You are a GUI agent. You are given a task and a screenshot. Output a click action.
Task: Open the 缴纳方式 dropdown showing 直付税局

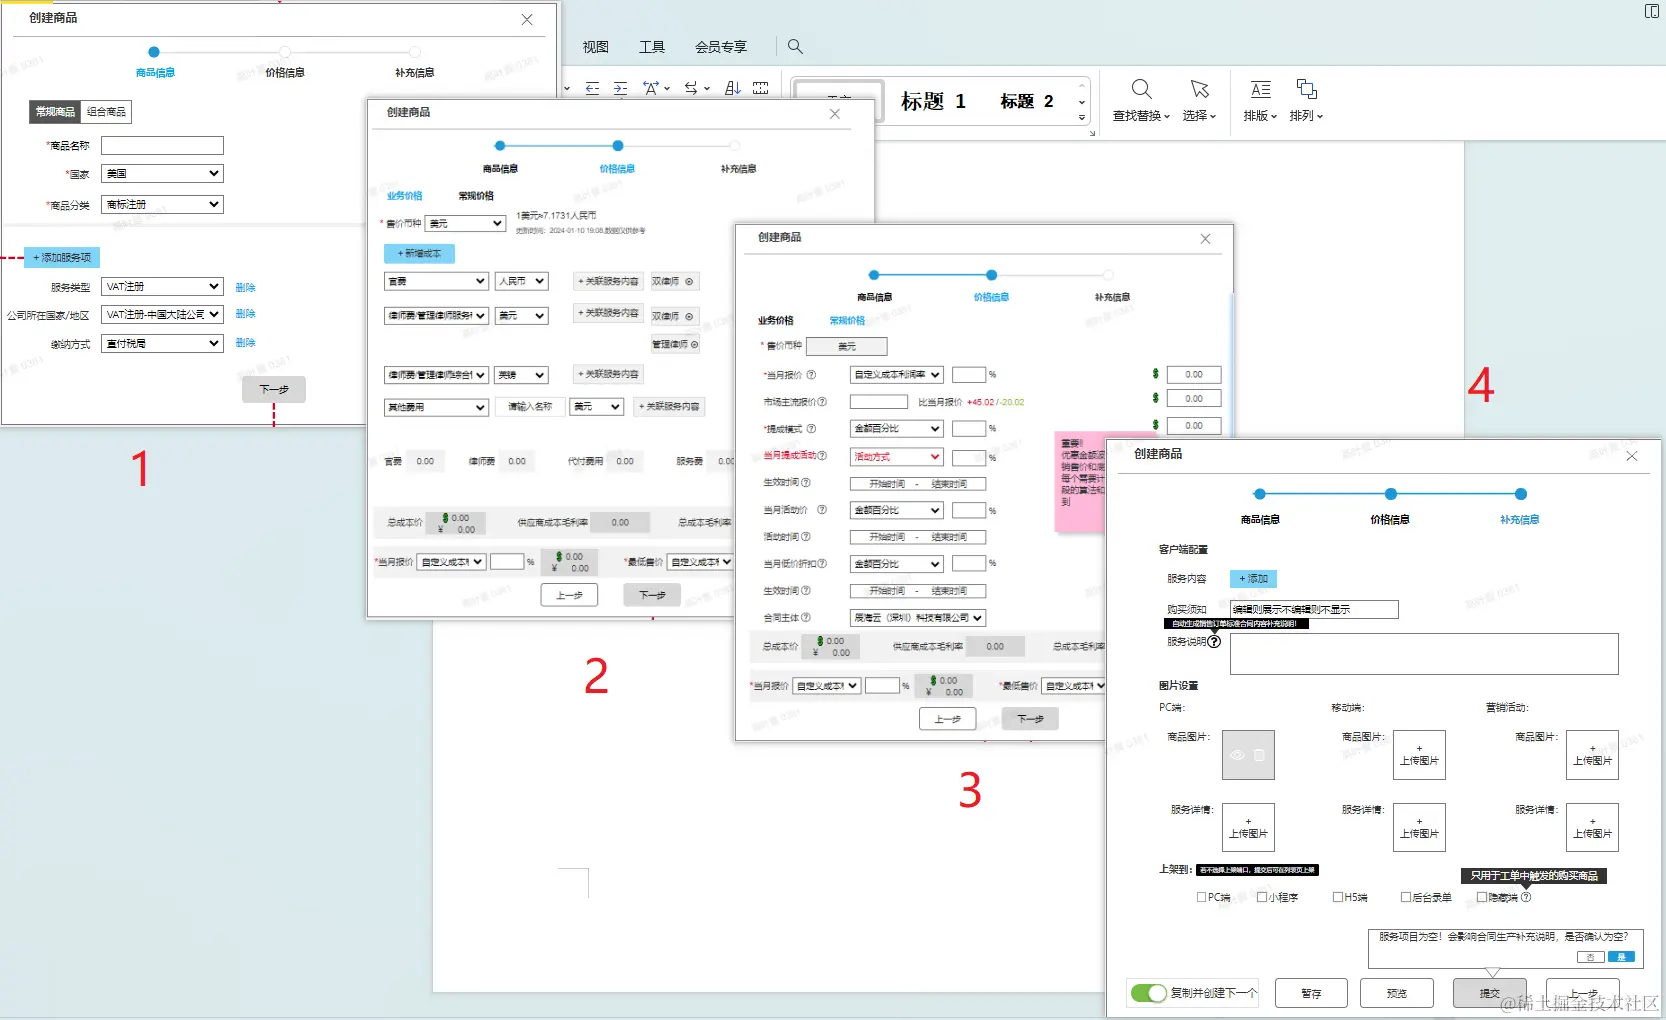pyautogui.click(x=162, y=344)
